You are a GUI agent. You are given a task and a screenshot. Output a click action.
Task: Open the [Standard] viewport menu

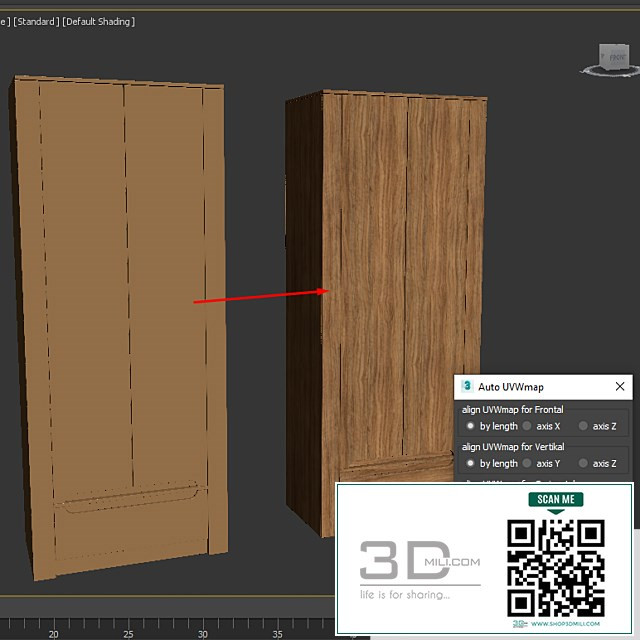36,21
